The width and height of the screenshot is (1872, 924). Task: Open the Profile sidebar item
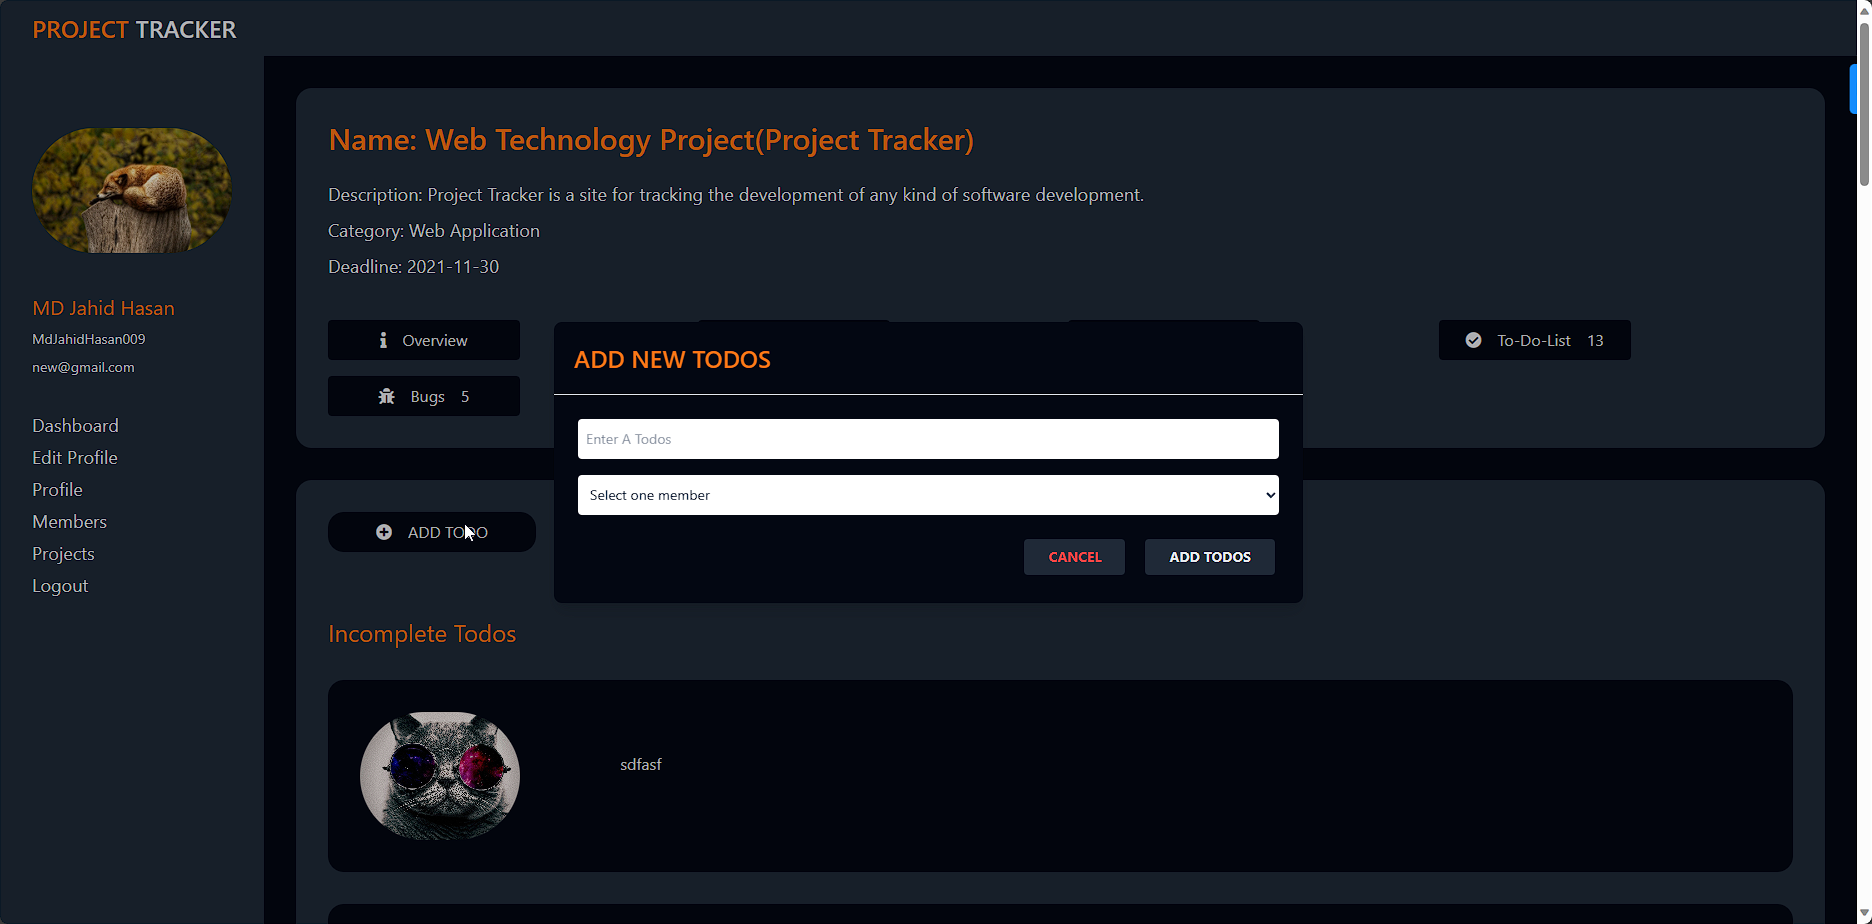coord(57,490)
